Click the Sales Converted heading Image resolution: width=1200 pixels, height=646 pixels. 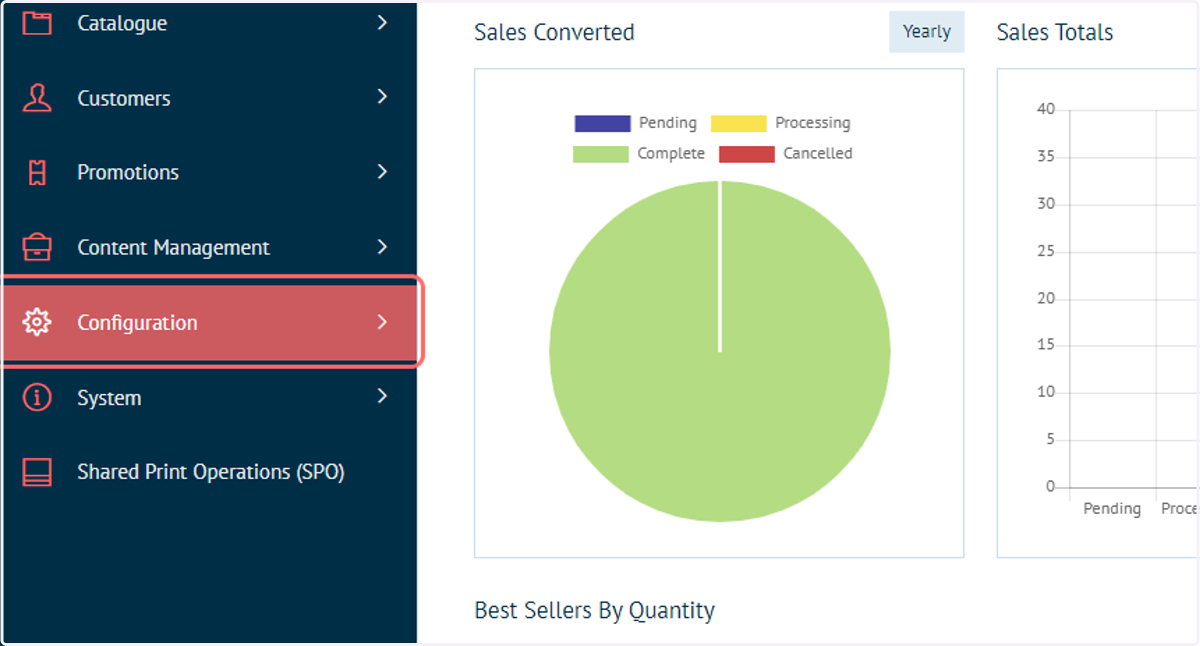554,32
